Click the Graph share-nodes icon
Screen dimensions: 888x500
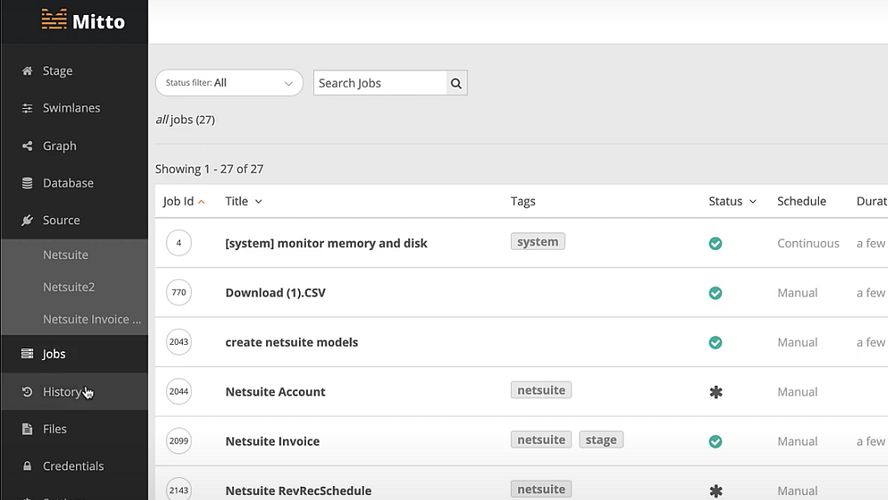pyautogui.click(x=27, y=146)
